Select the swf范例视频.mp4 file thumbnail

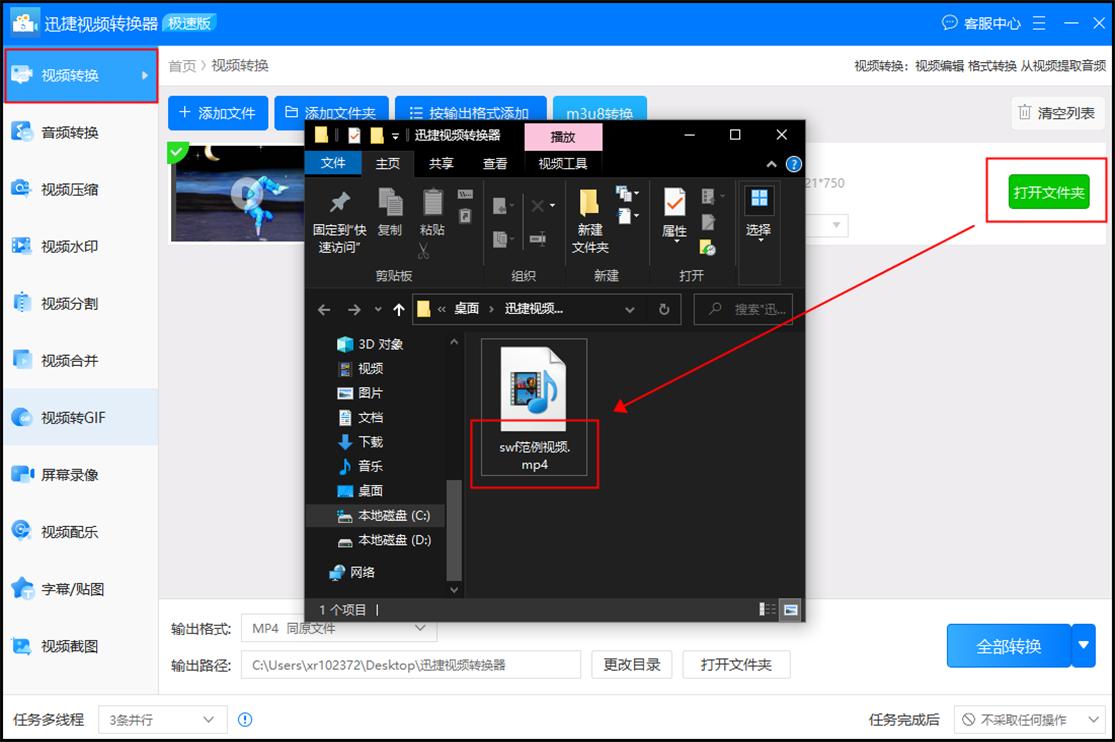coord(534,390)
